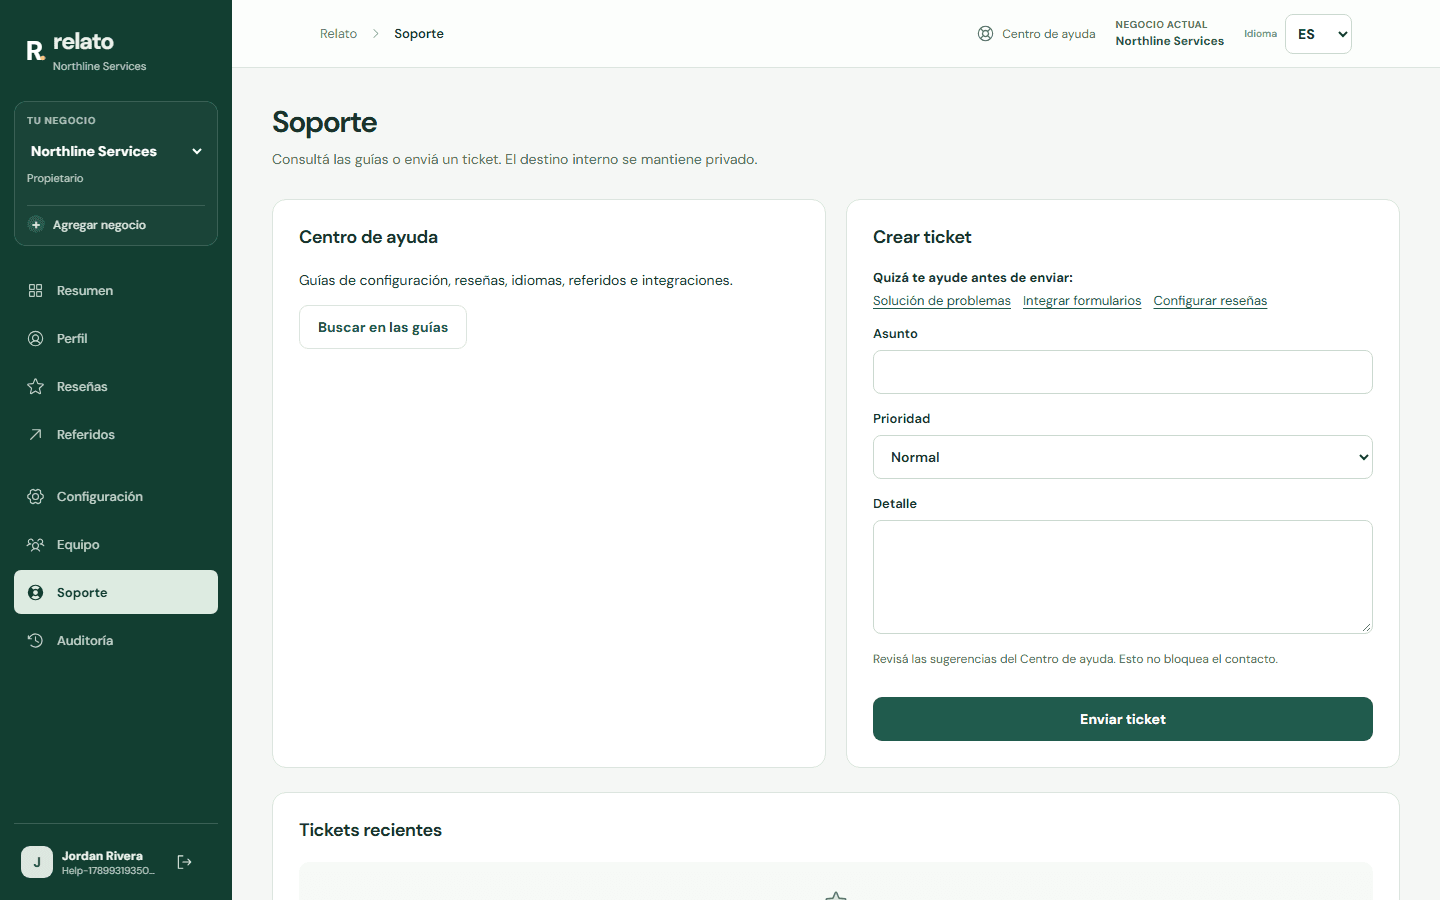Go to the Equipo page
The width and height of the screenshot is (1440, 900).
pos(116,545)
